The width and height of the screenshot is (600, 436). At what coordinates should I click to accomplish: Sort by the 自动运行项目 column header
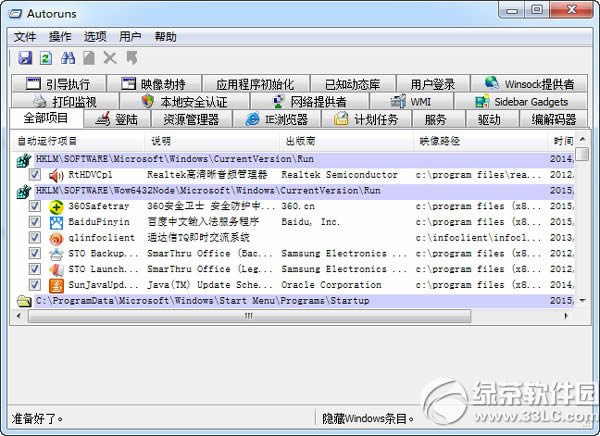[78, 141]
